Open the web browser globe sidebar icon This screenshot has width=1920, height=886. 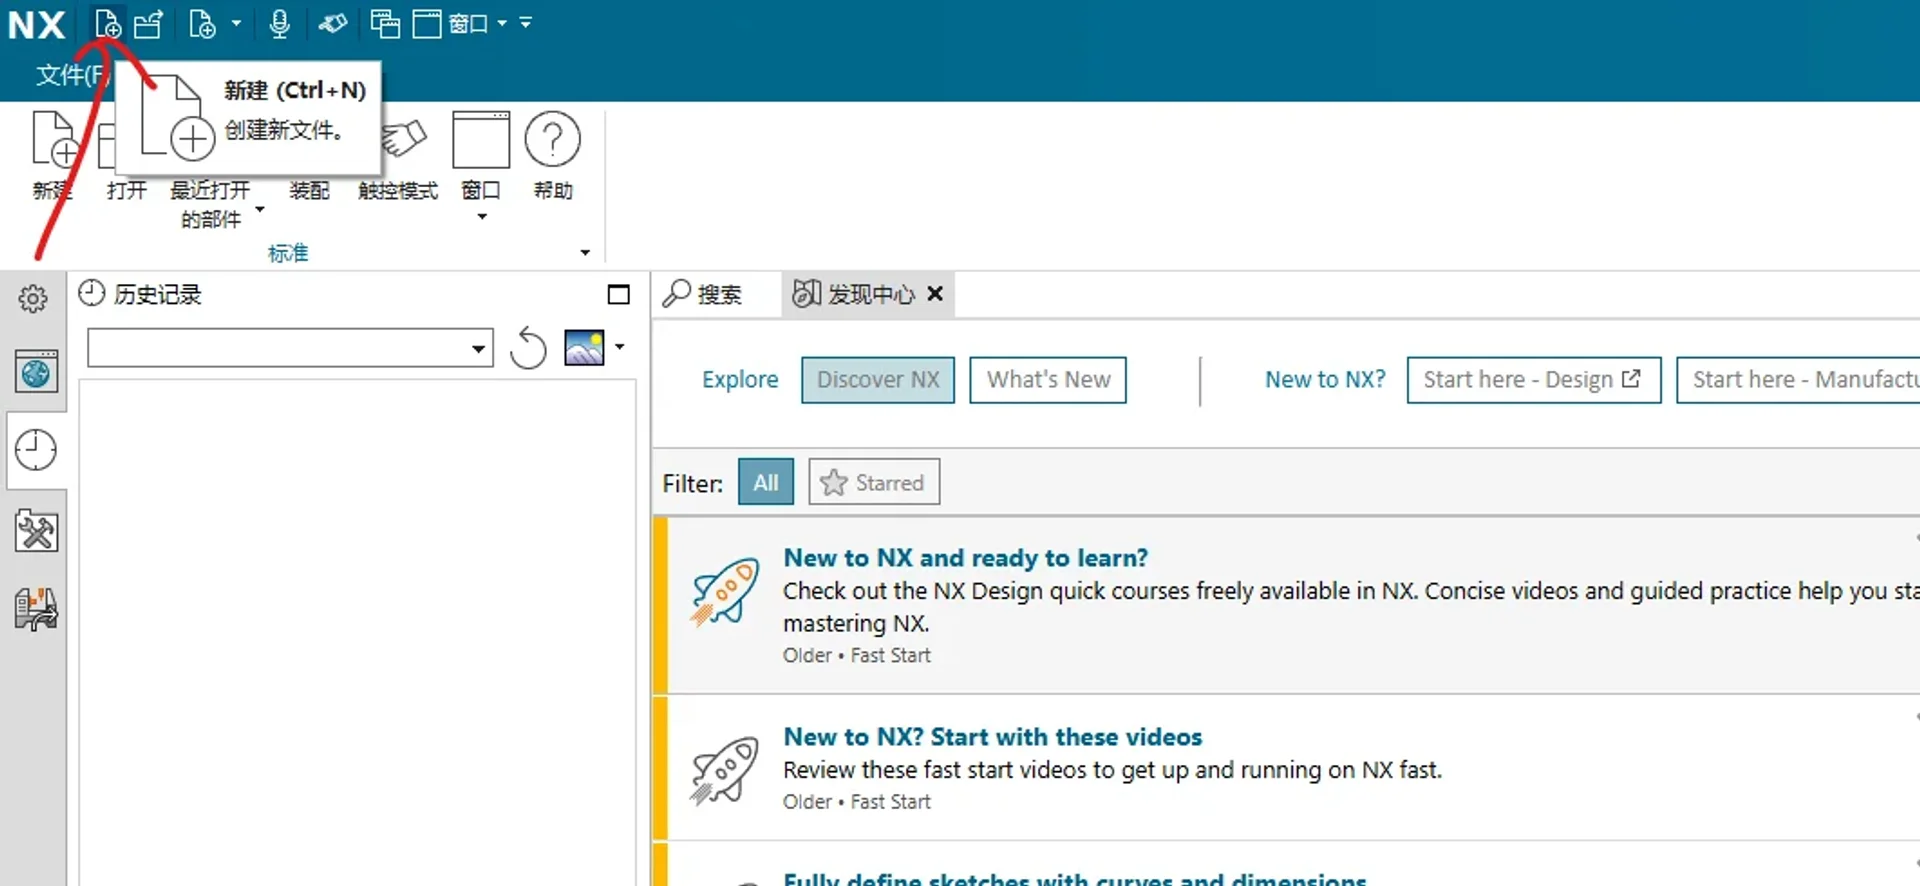36,373
